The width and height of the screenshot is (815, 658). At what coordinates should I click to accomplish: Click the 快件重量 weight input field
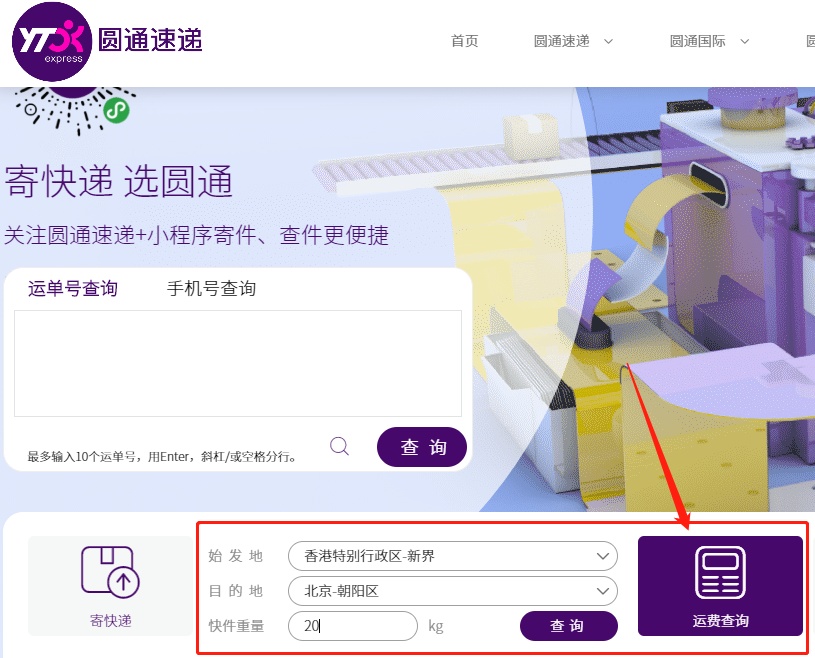point(352,626)
